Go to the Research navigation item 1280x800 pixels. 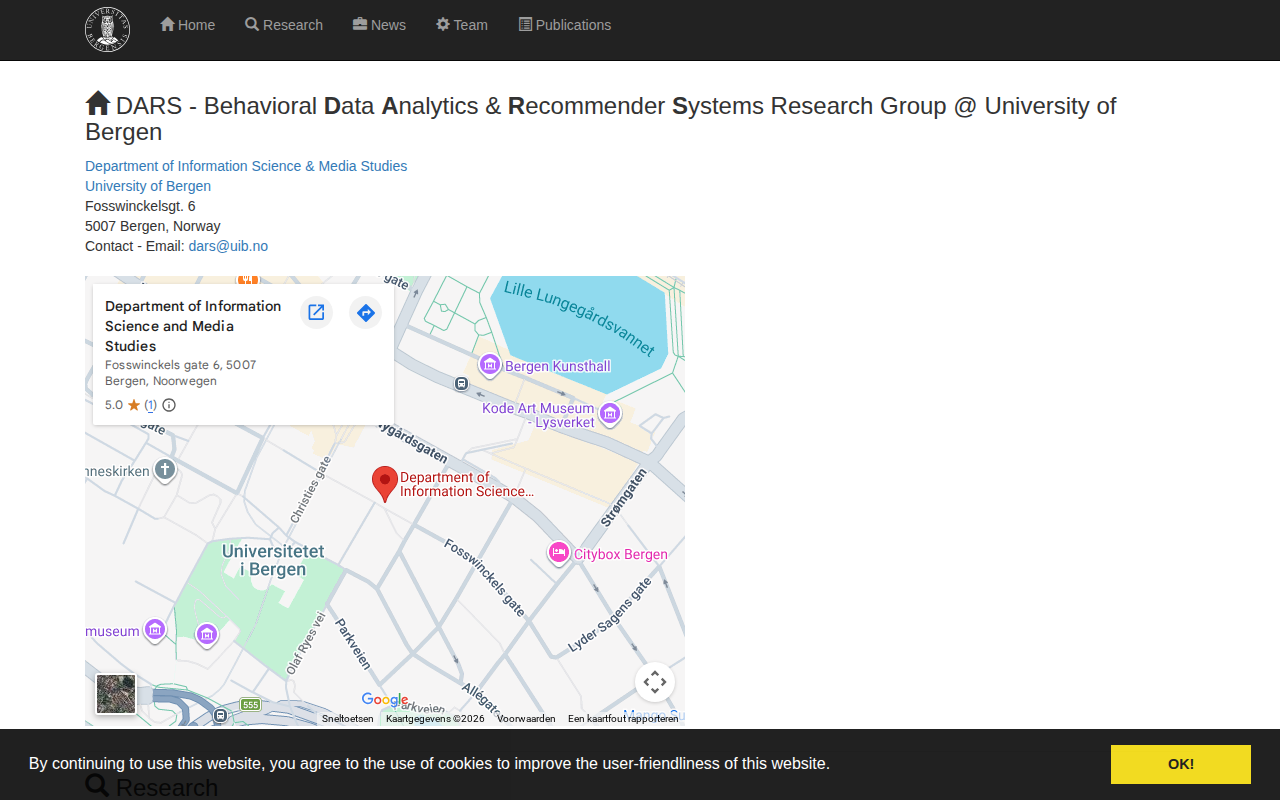tap(284, 25)
